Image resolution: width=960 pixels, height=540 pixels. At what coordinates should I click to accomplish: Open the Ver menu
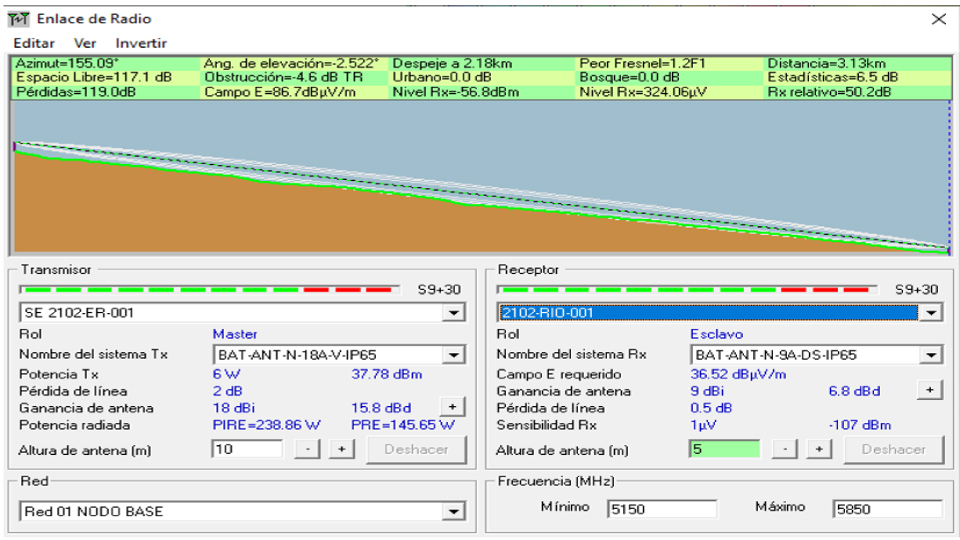coord(85,43)
